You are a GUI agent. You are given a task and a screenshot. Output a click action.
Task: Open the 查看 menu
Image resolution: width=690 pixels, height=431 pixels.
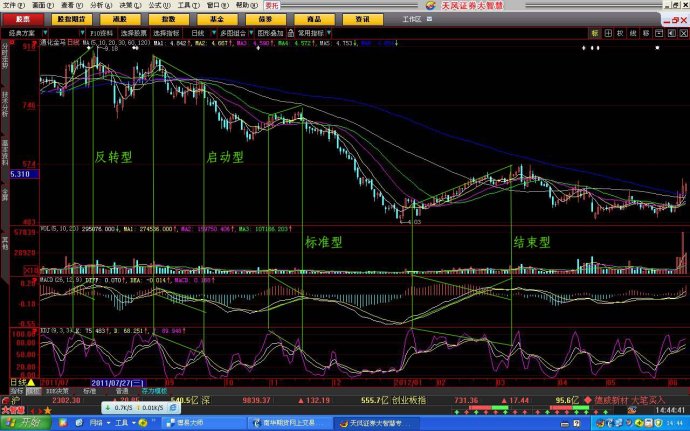point(72,5)
